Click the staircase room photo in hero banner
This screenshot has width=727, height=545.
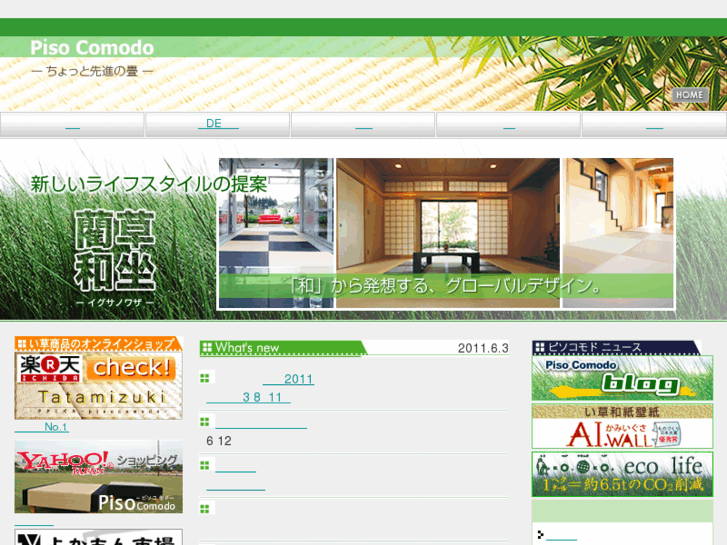[618, 233]
